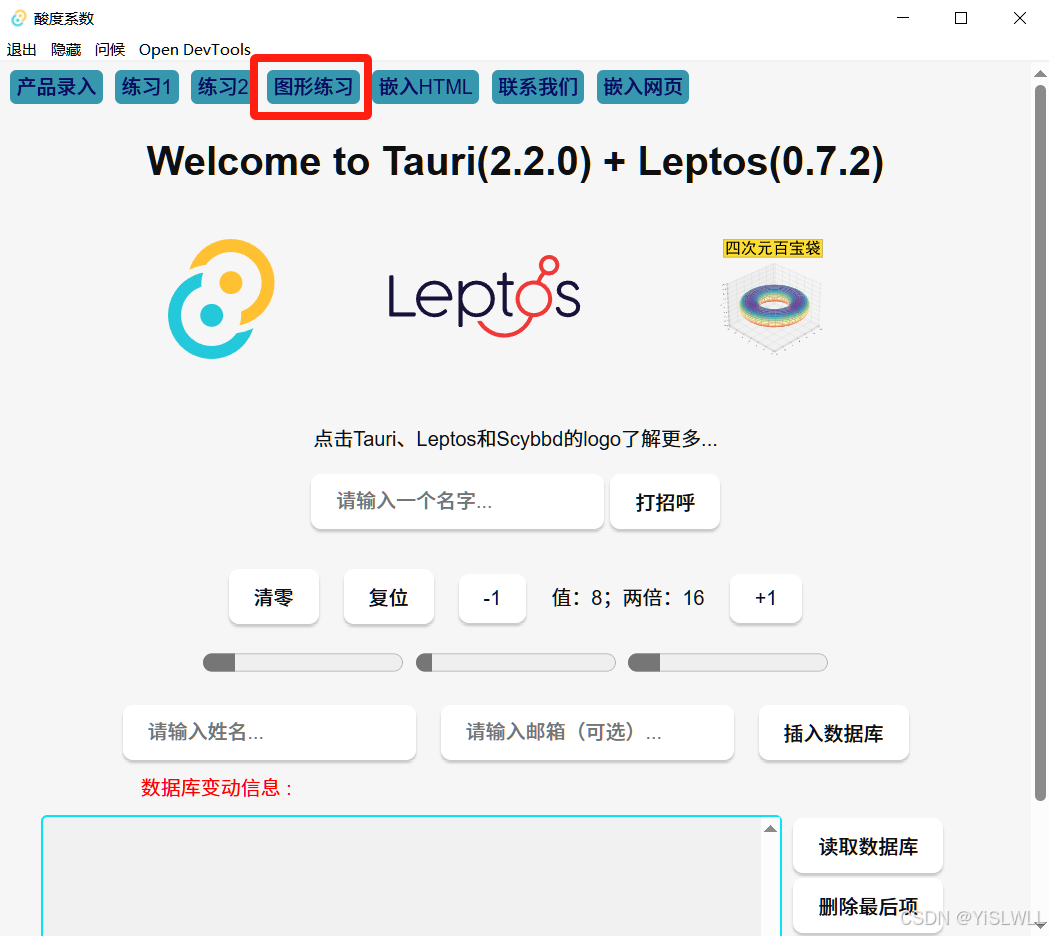Screen dimensions: 1049x936
Task: Focus the 请输入姓名 input field
Action: pos(269,733)
